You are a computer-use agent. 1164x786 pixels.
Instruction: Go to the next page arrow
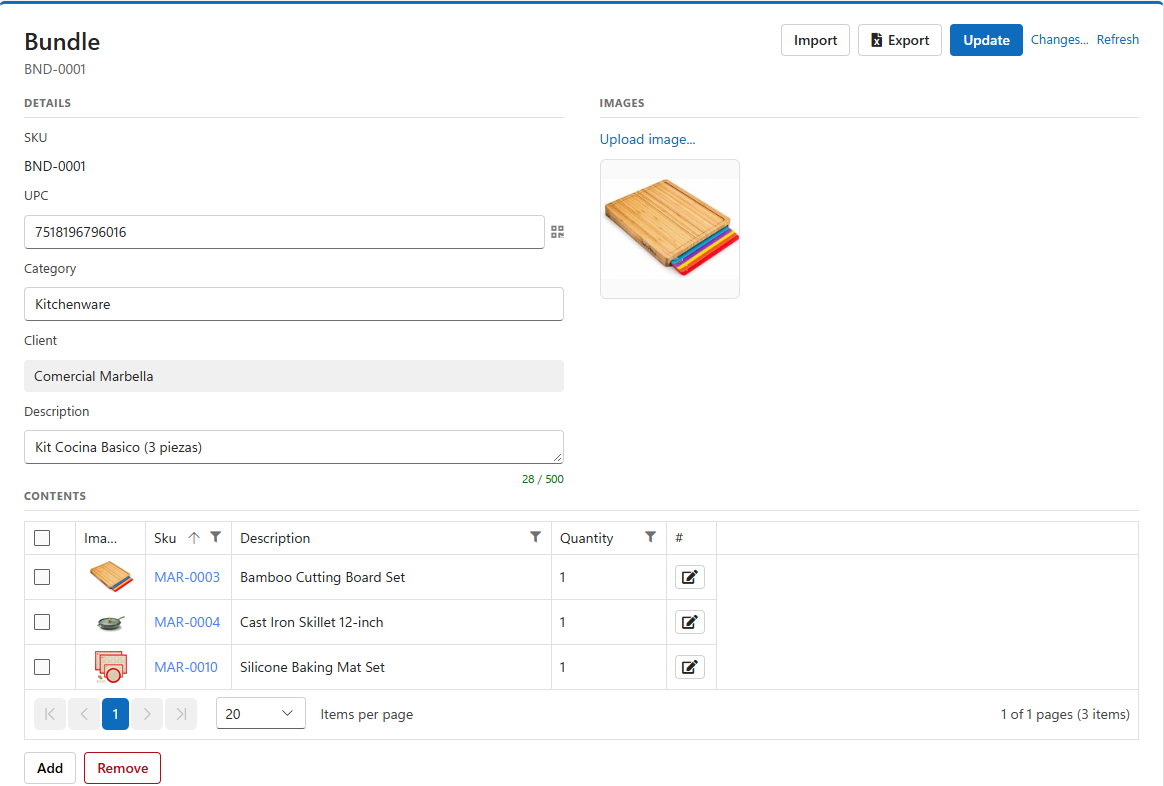tap(147, 714)
